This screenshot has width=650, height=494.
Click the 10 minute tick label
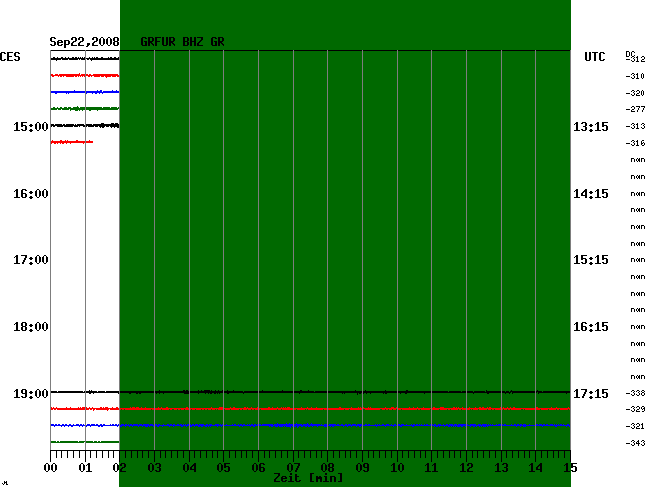tap(397, 468)
